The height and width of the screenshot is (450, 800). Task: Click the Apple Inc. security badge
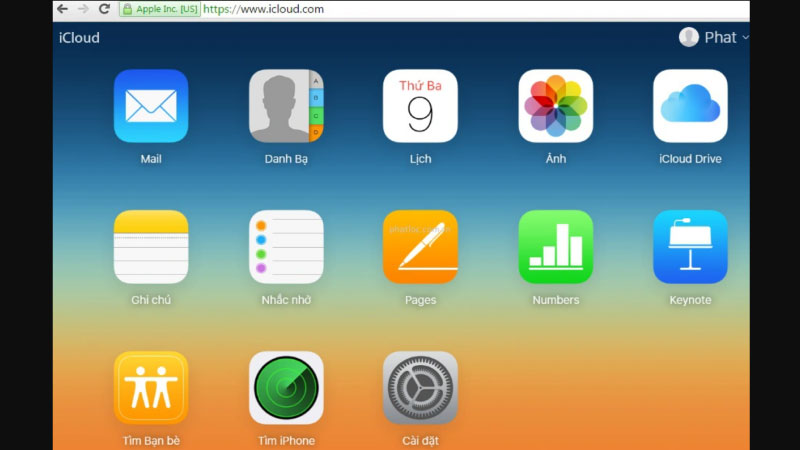[x=160, y=9]
